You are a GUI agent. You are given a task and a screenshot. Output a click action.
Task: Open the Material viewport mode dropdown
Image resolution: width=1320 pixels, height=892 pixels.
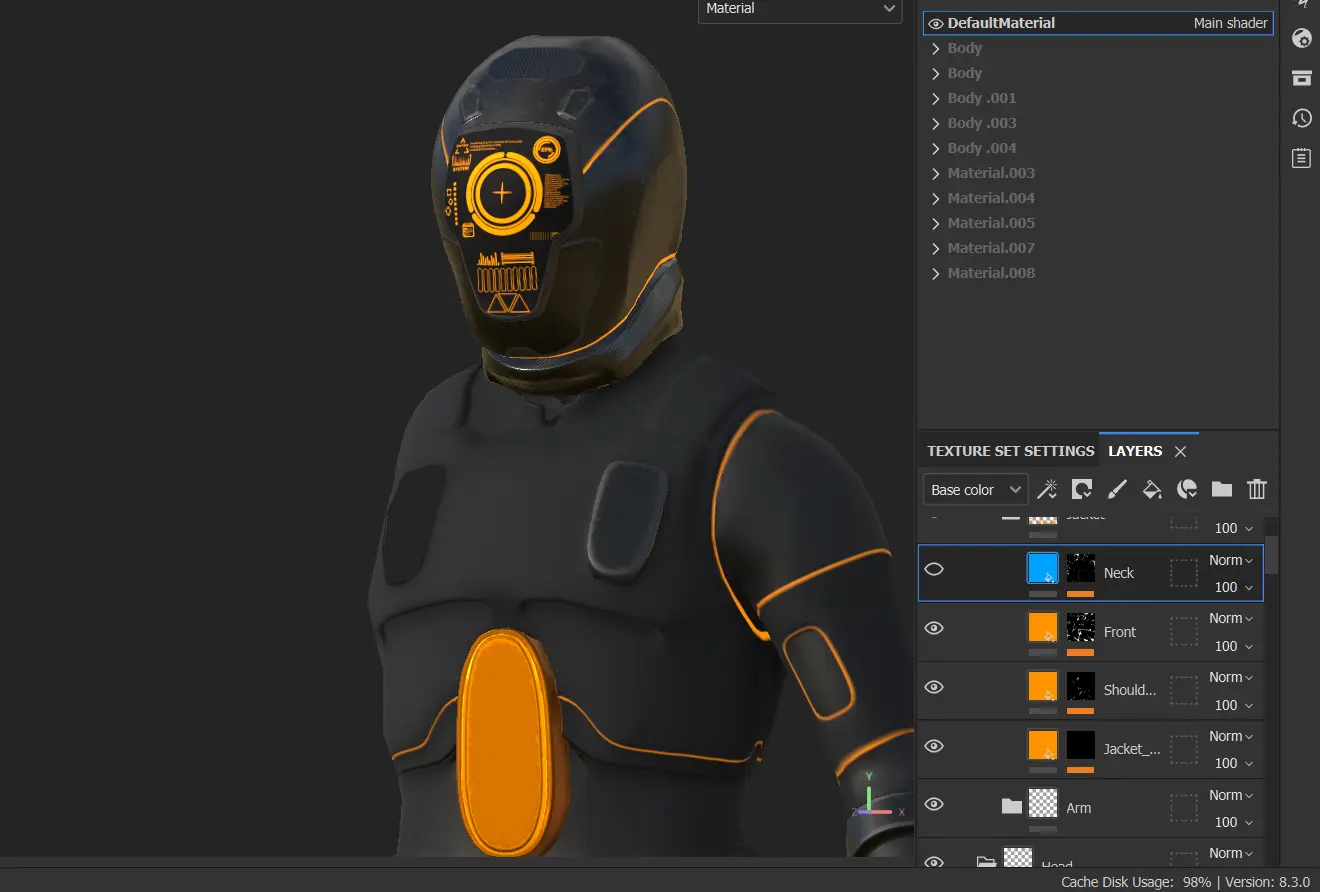point(799,9)
